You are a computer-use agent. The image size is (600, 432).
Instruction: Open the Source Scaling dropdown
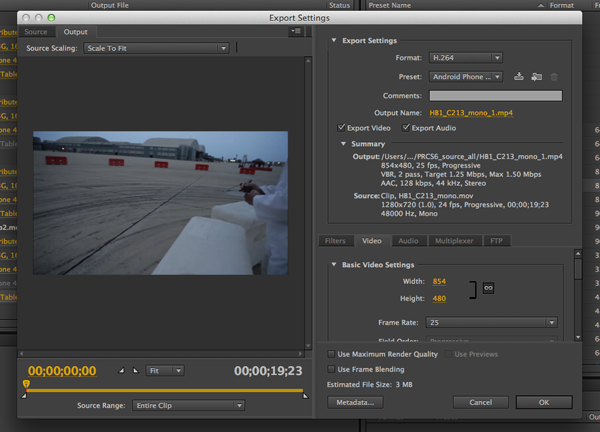click(156, 48)
